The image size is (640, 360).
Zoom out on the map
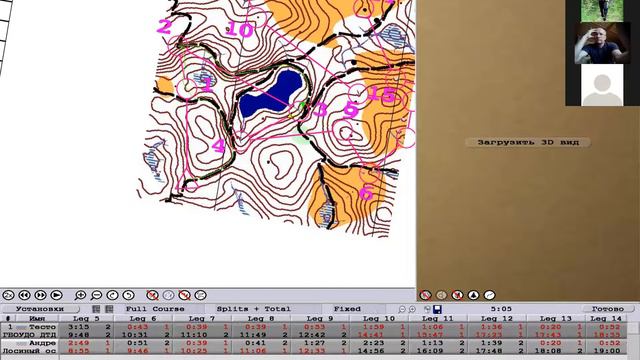coord(96,295)
